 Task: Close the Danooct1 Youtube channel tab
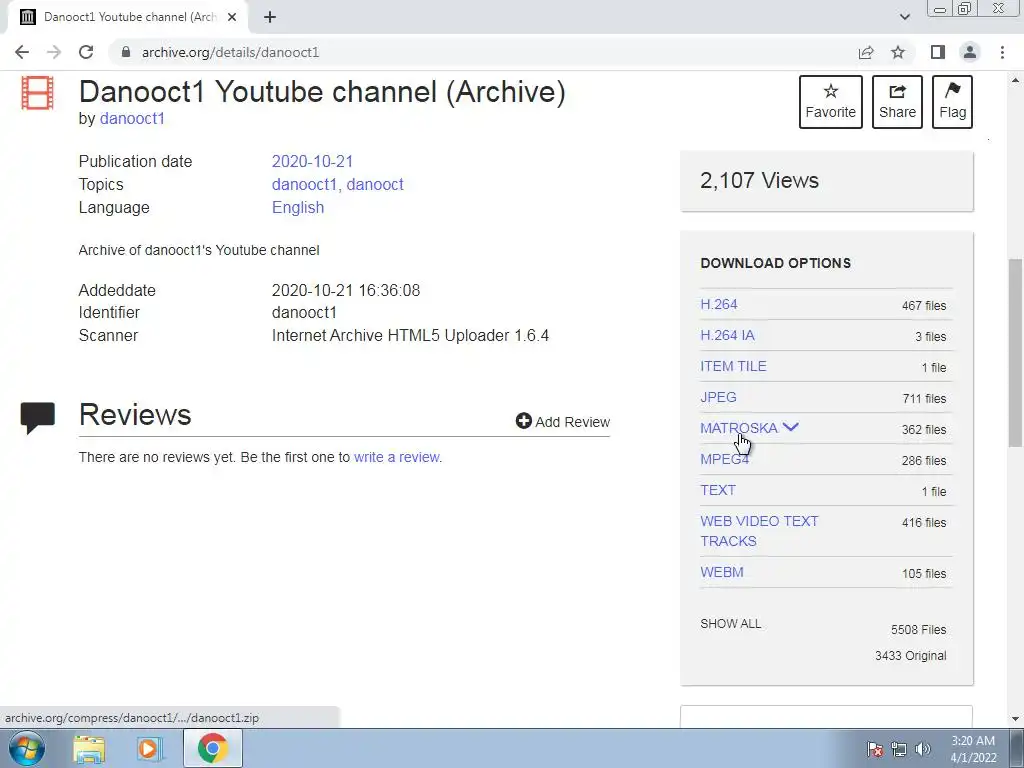point(232,17)
